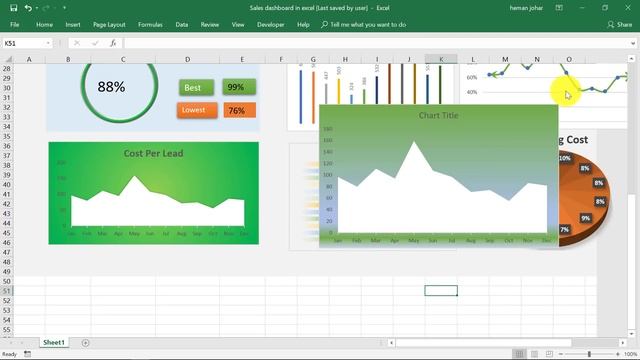Open the Review ribbon tab

(209, 24)
